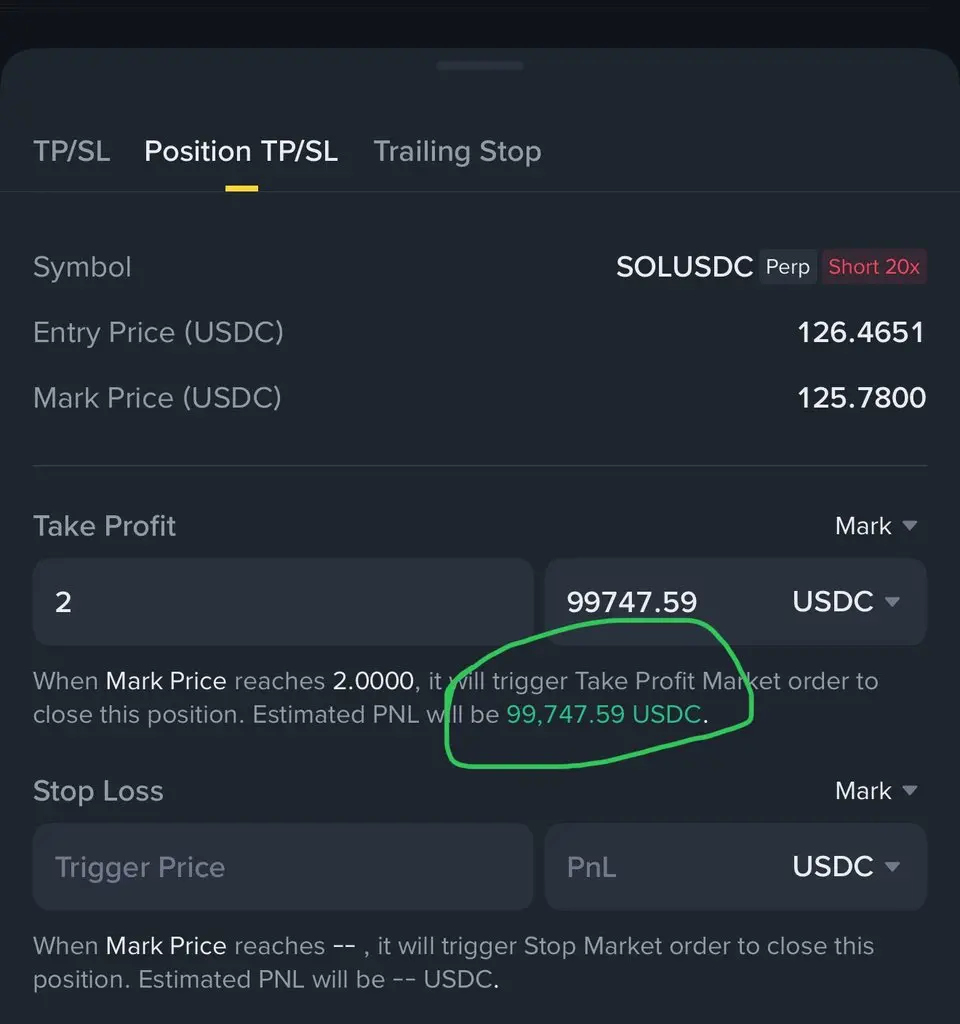Expand Take Profit USDC unit dropdown
Viewport: 960px width, 1024px height.
pos(846,602)
